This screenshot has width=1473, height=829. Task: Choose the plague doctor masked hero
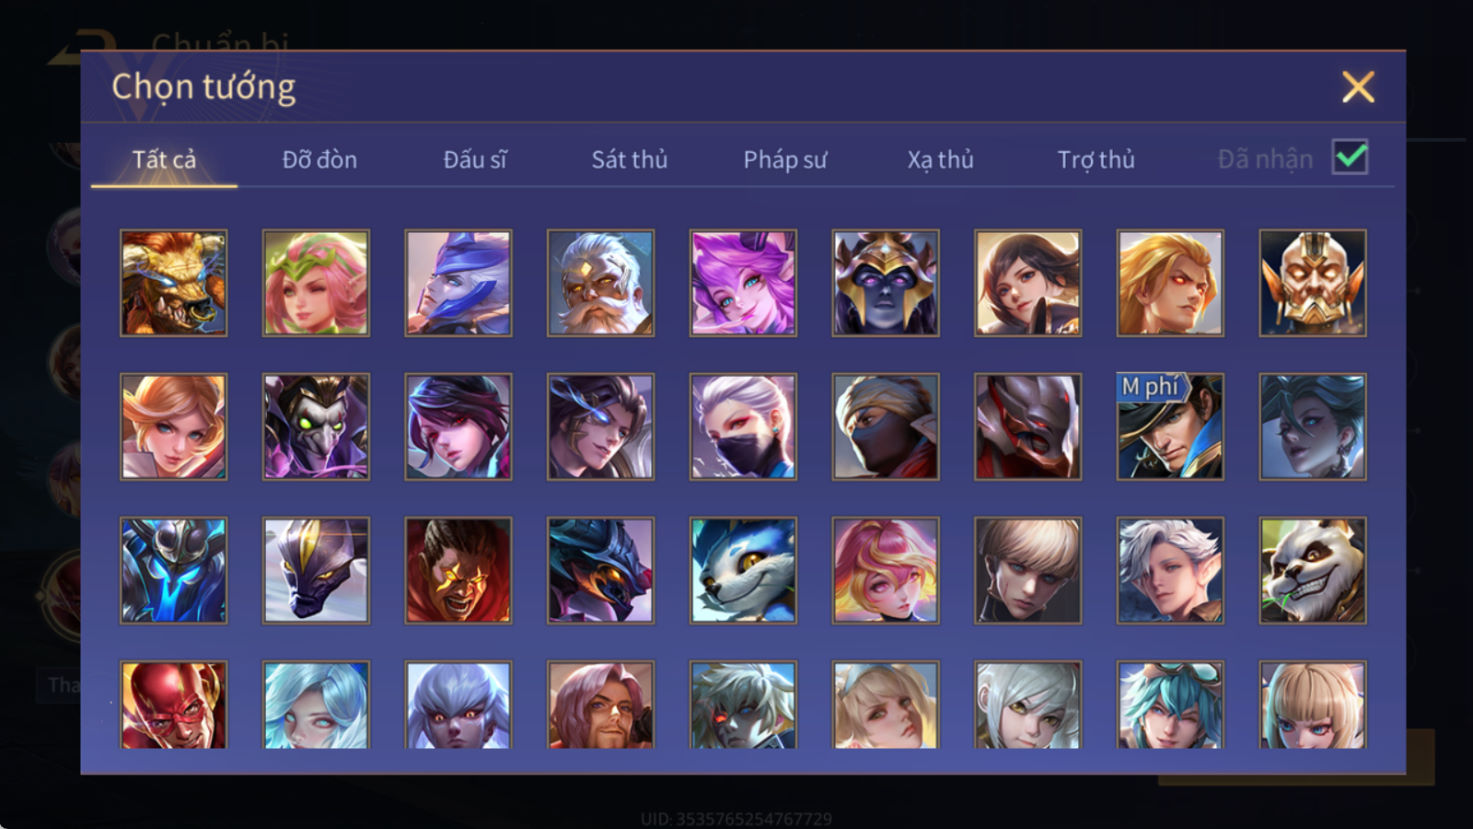tap(316, 427)
